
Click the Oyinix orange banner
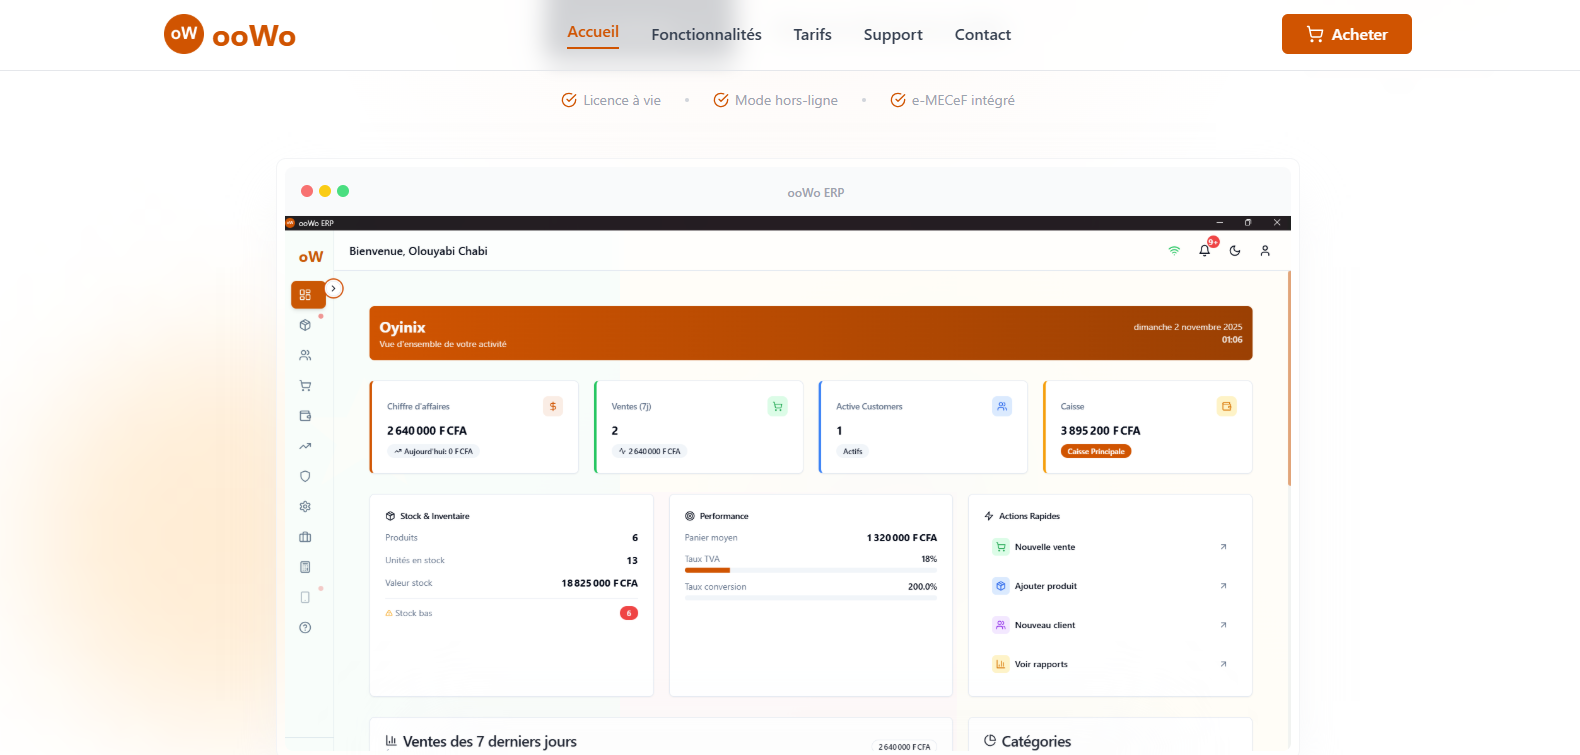point(811,333)
